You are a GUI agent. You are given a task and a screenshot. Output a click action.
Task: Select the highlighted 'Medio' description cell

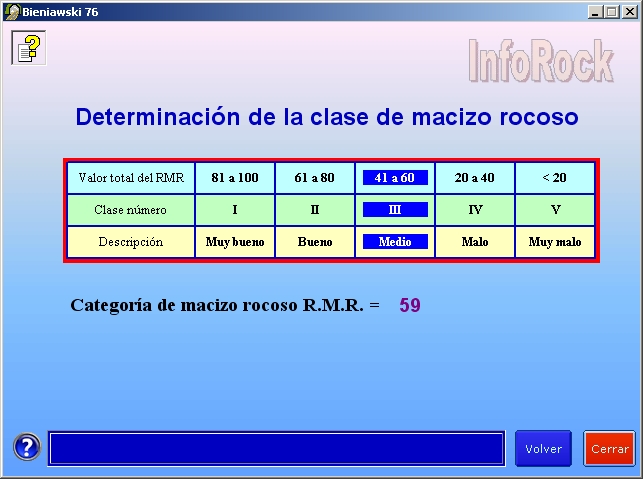point(395,242)
